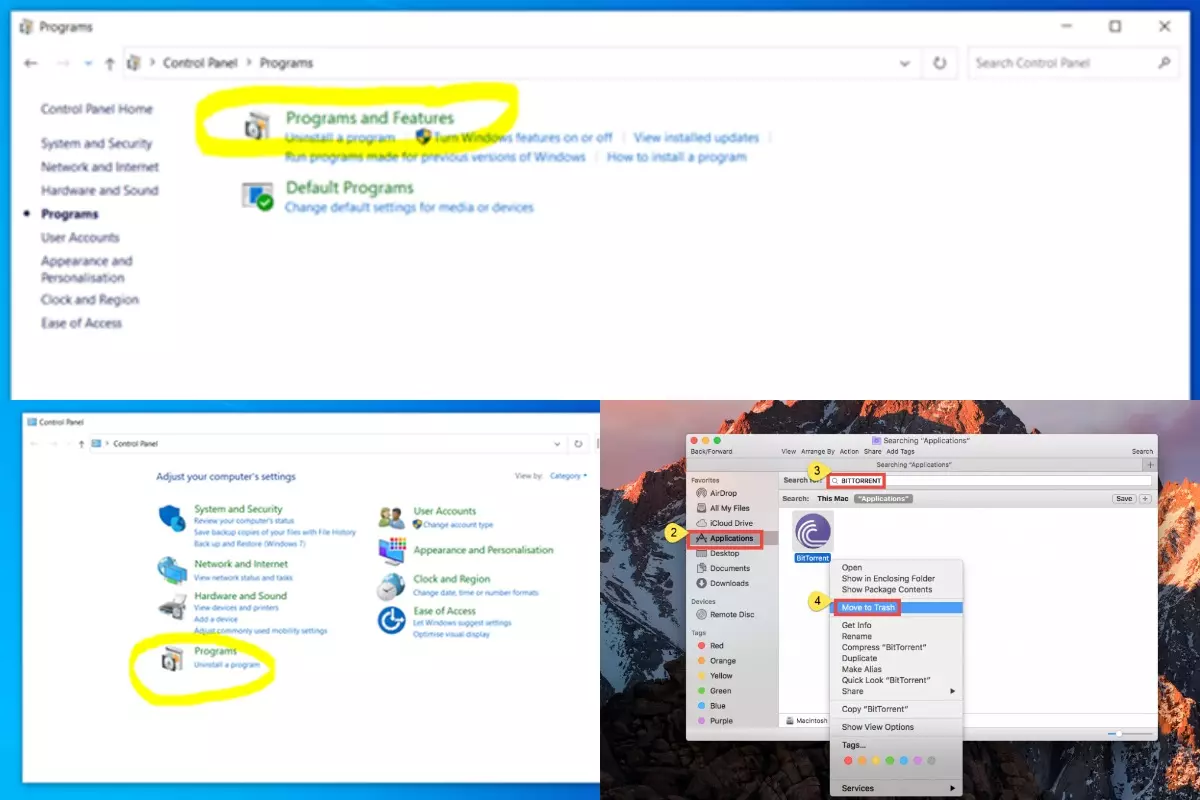Click Programs category icon in Control Panel window
Image resolution: width=1200 pixels, height=800 pixels.
(173, 660)
